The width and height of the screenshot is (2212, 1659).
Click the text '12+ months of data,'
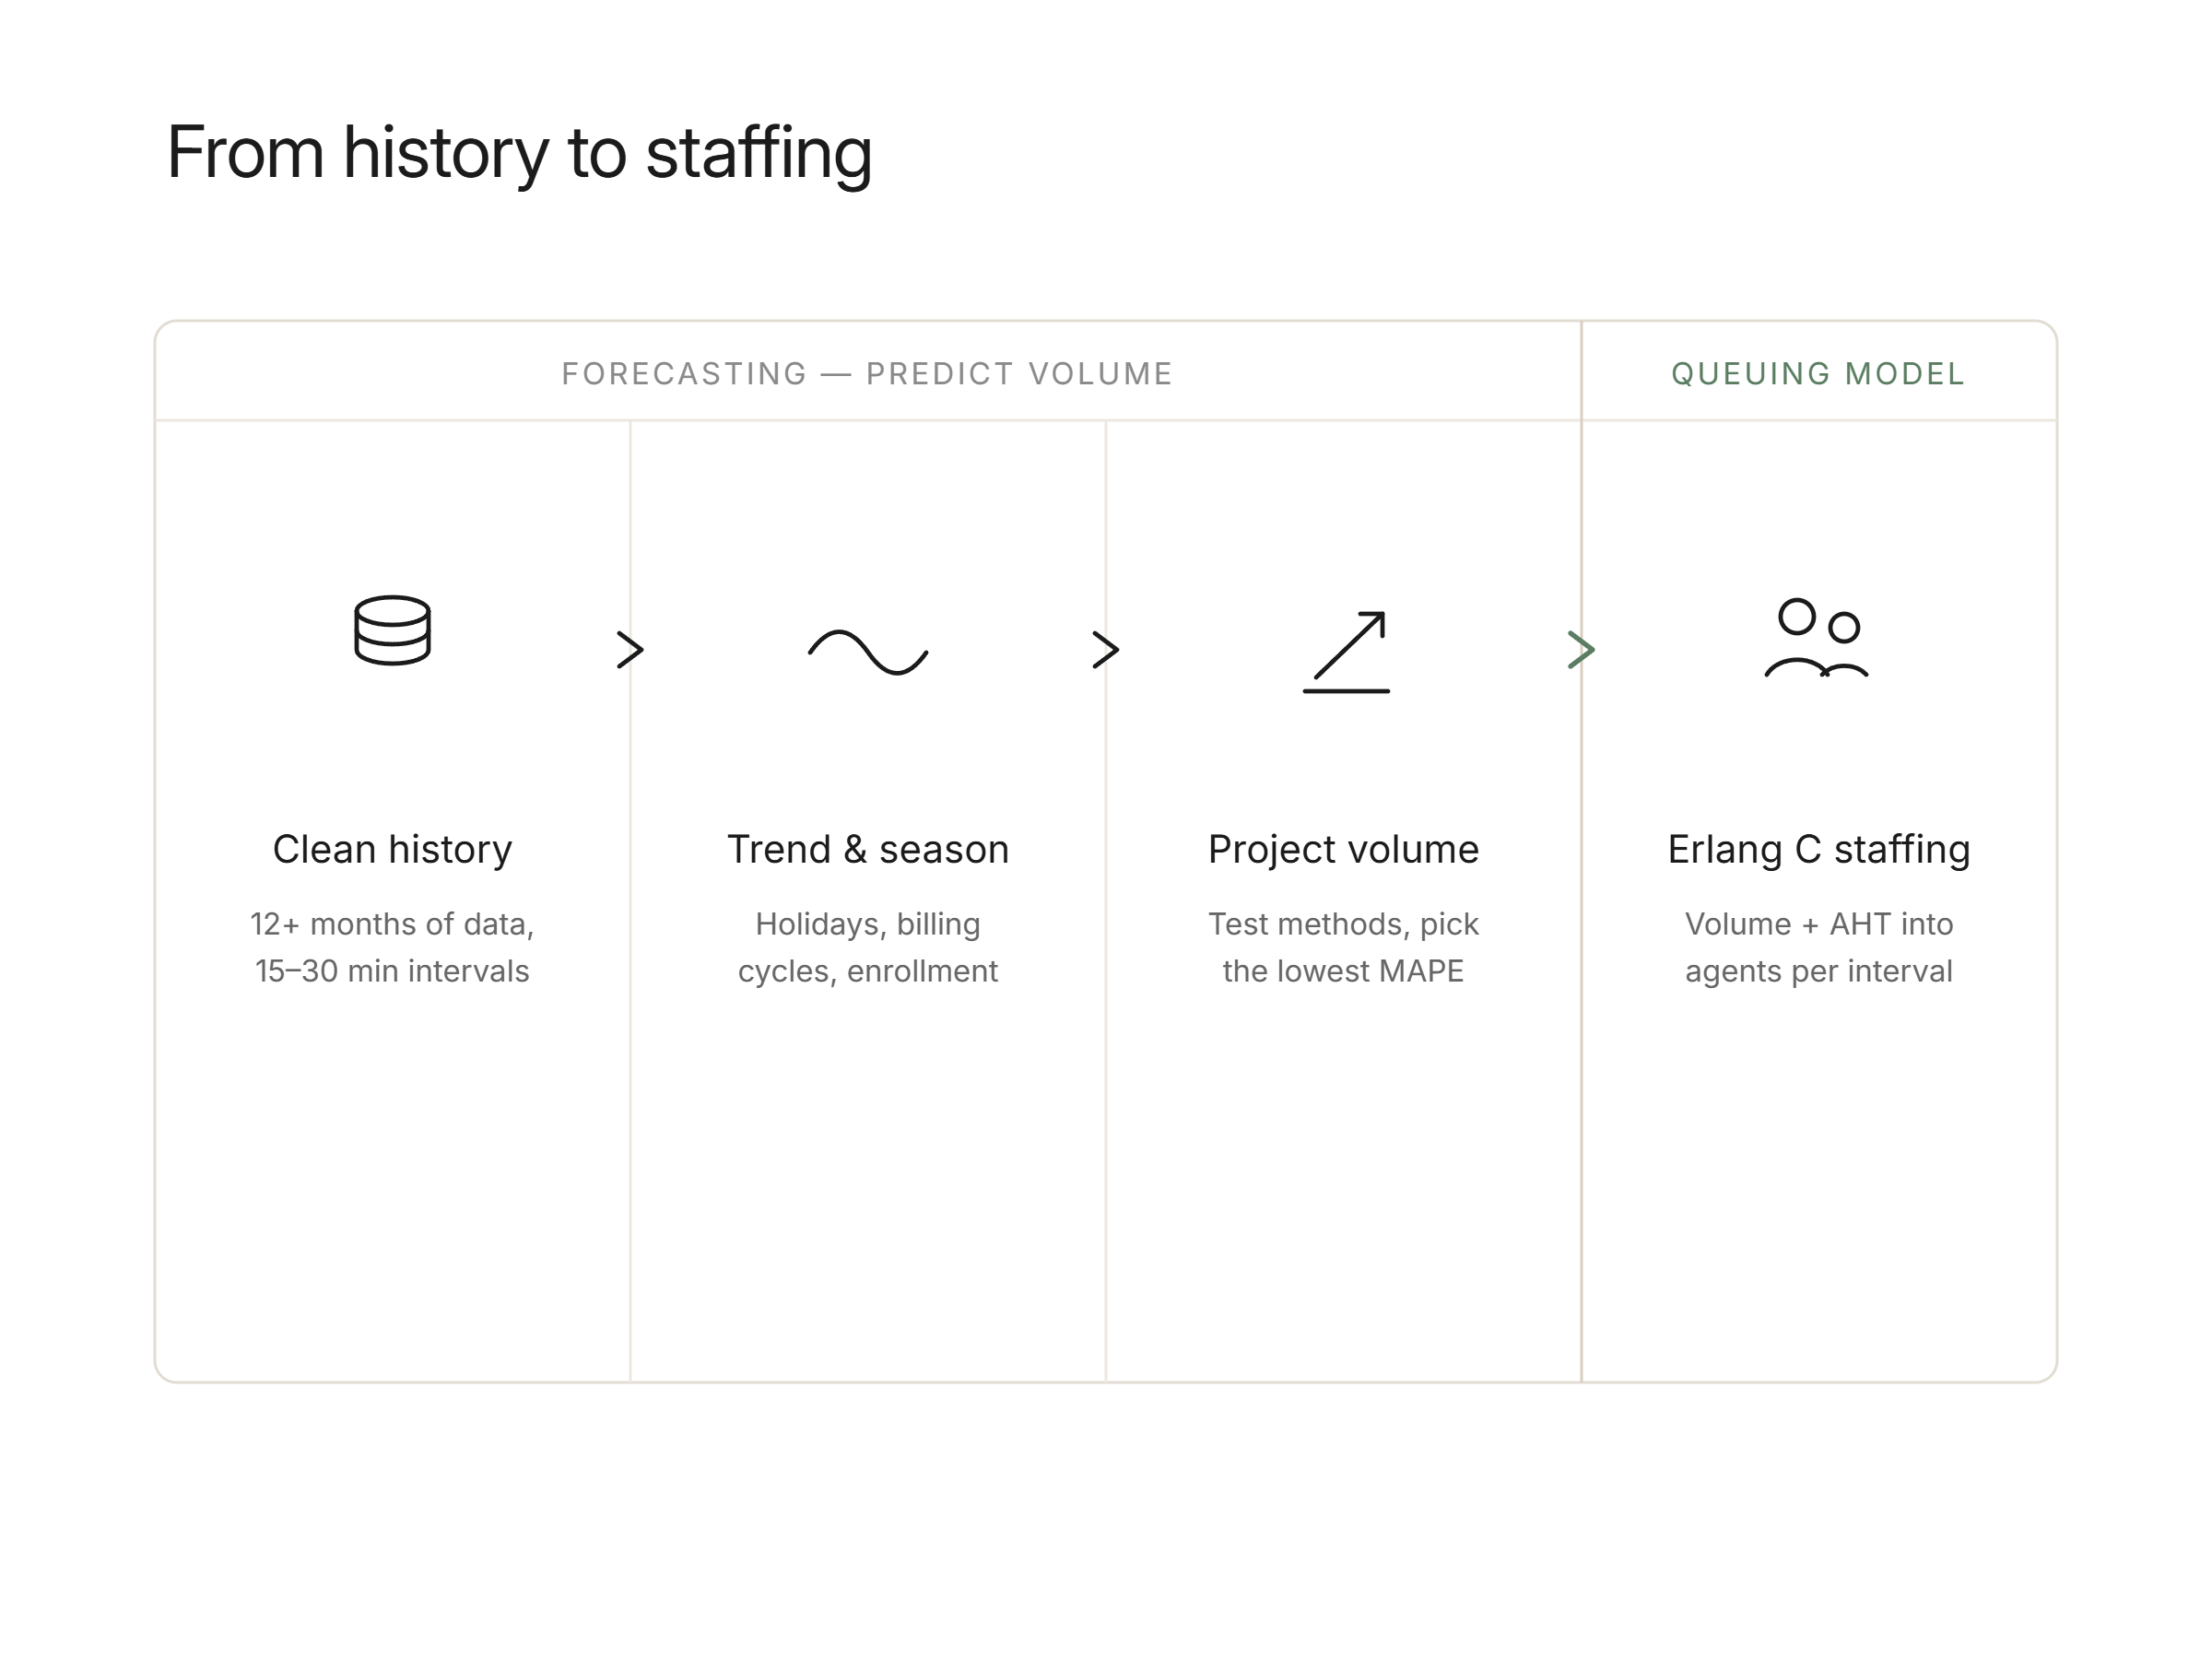(392, 924)
